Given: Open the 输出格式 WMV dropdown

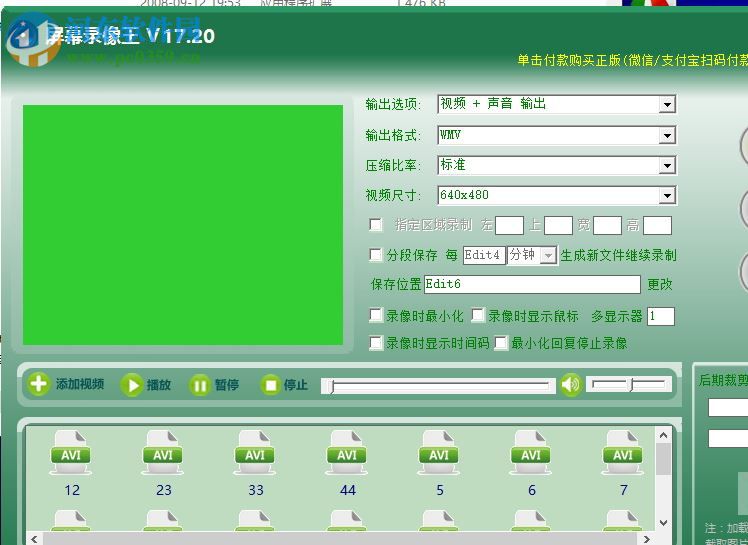Looking at the screenshot, I should click(667, 136).
